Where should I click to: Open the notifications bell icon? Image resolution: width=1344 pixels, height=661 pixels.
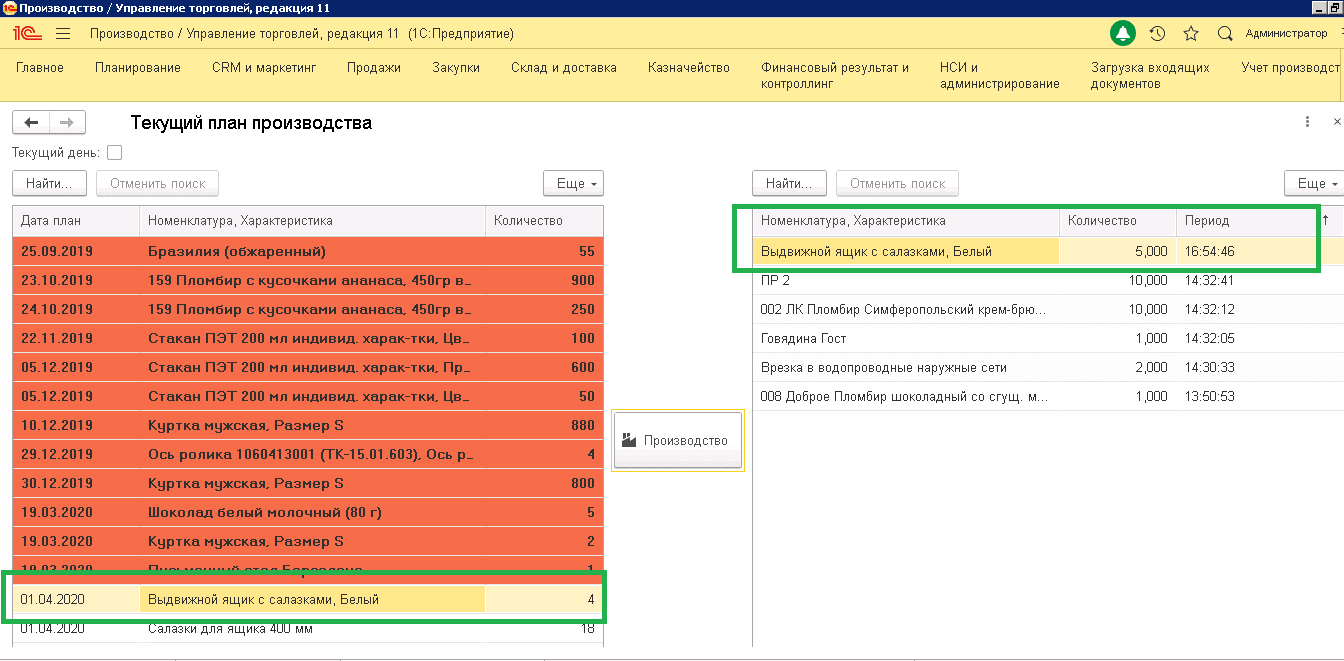pos(1123,34)
